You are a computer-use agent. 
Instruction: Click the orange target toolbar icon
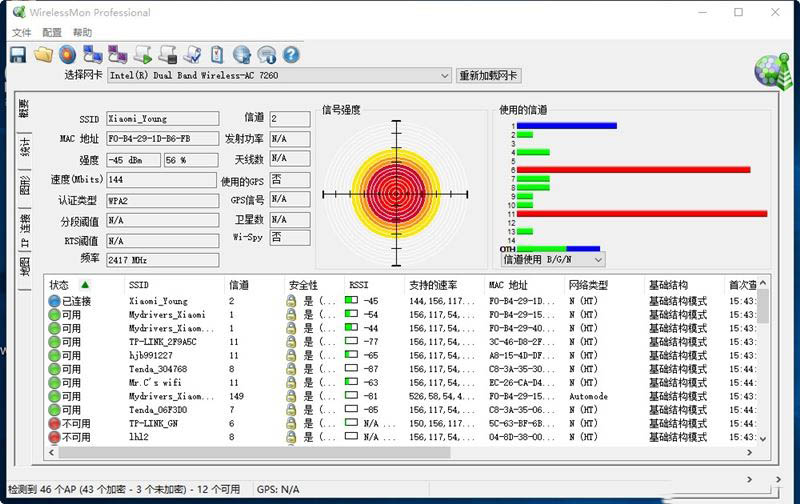coord(67,55)
